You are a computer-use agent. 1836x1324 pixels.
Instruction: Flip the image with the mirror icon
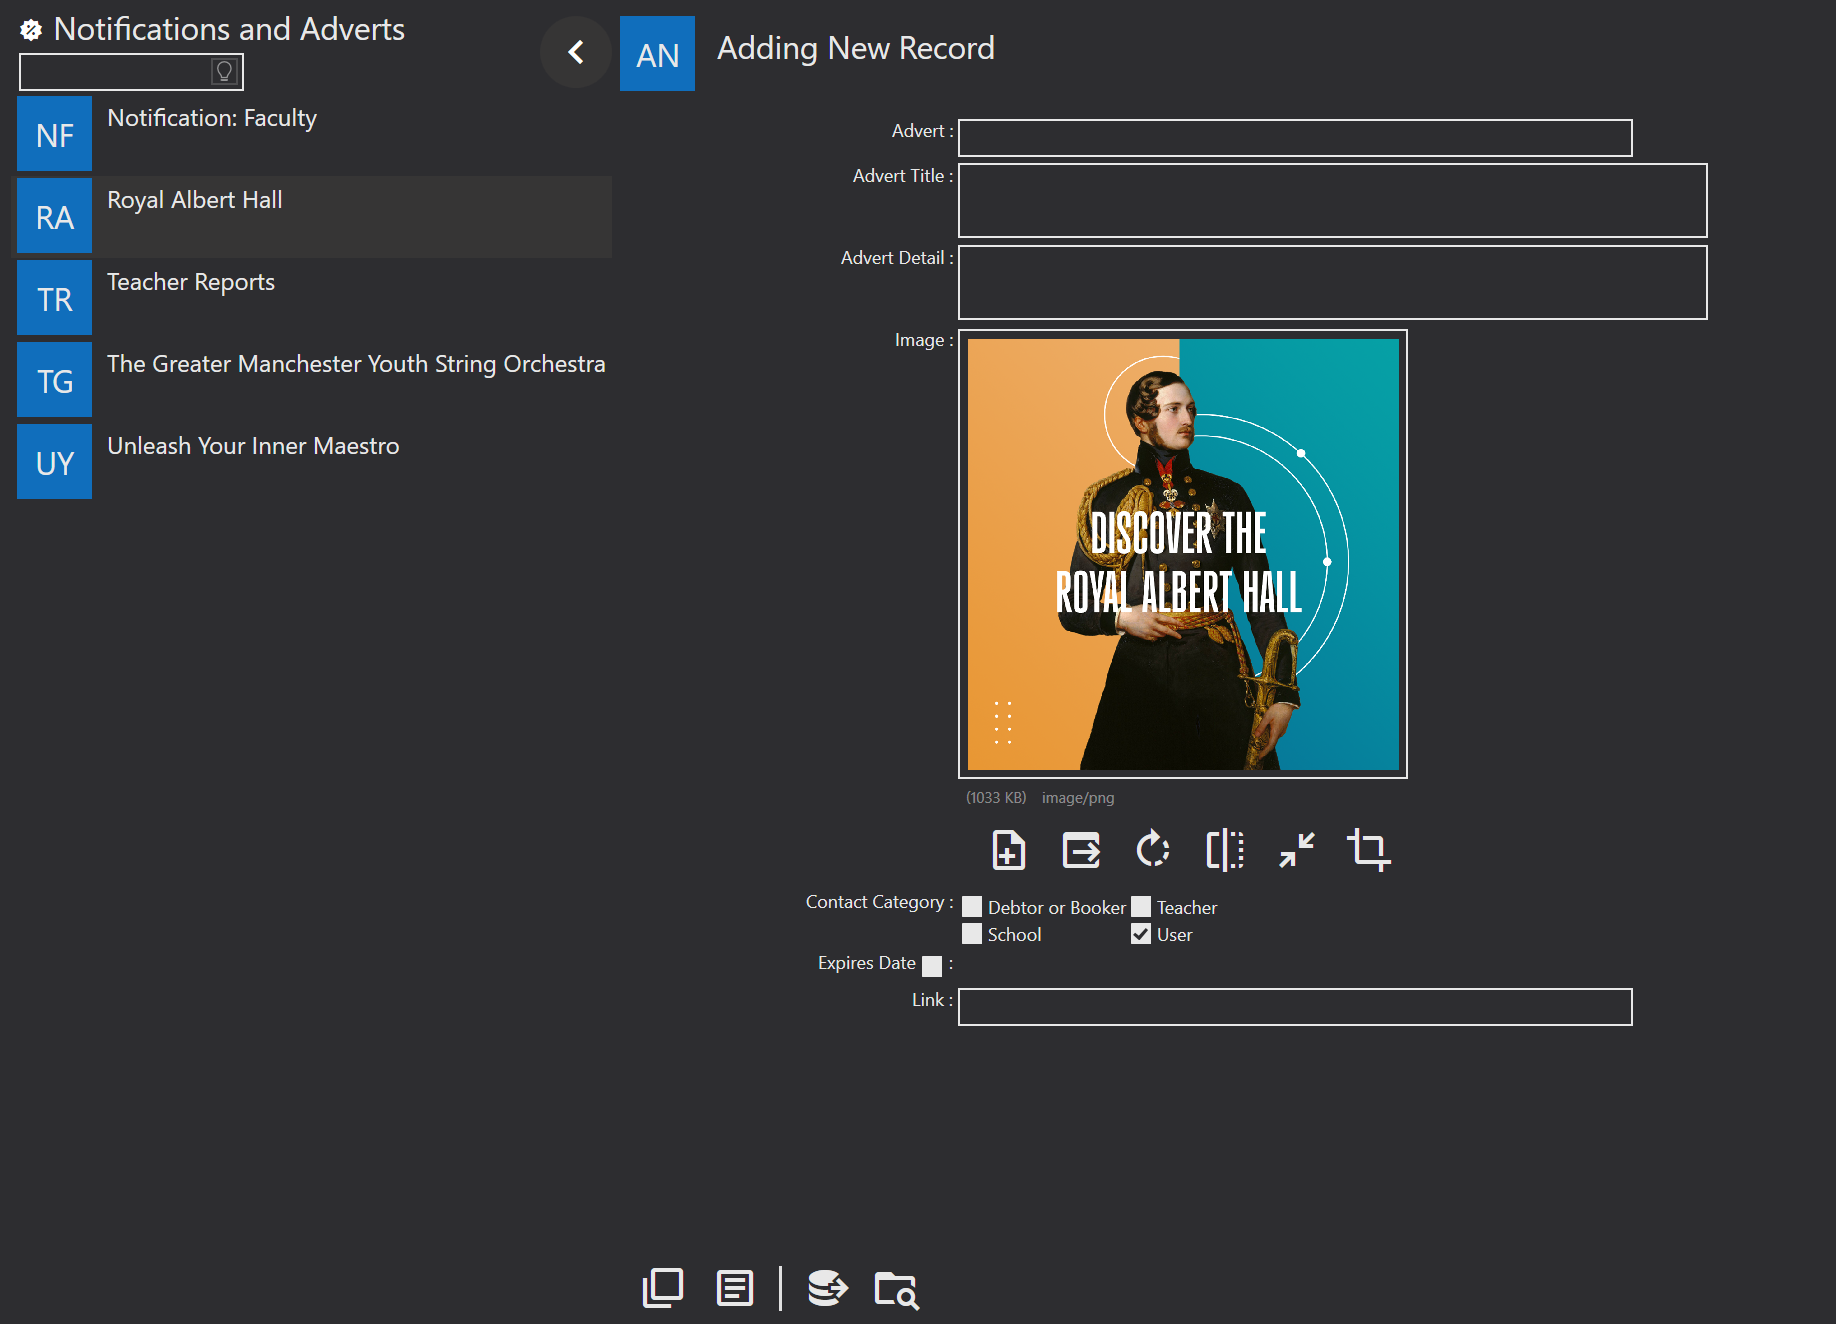point(1225,850)
